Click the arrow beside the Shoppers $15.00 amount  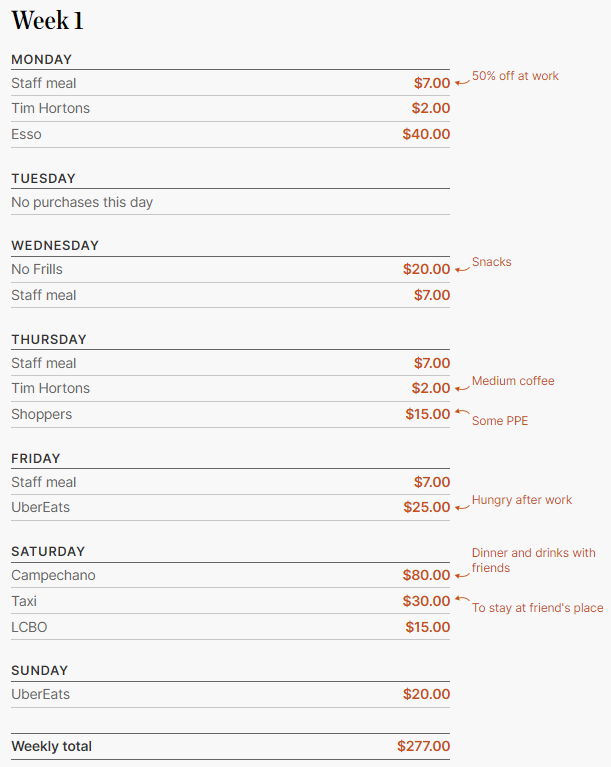pos(461,411)
